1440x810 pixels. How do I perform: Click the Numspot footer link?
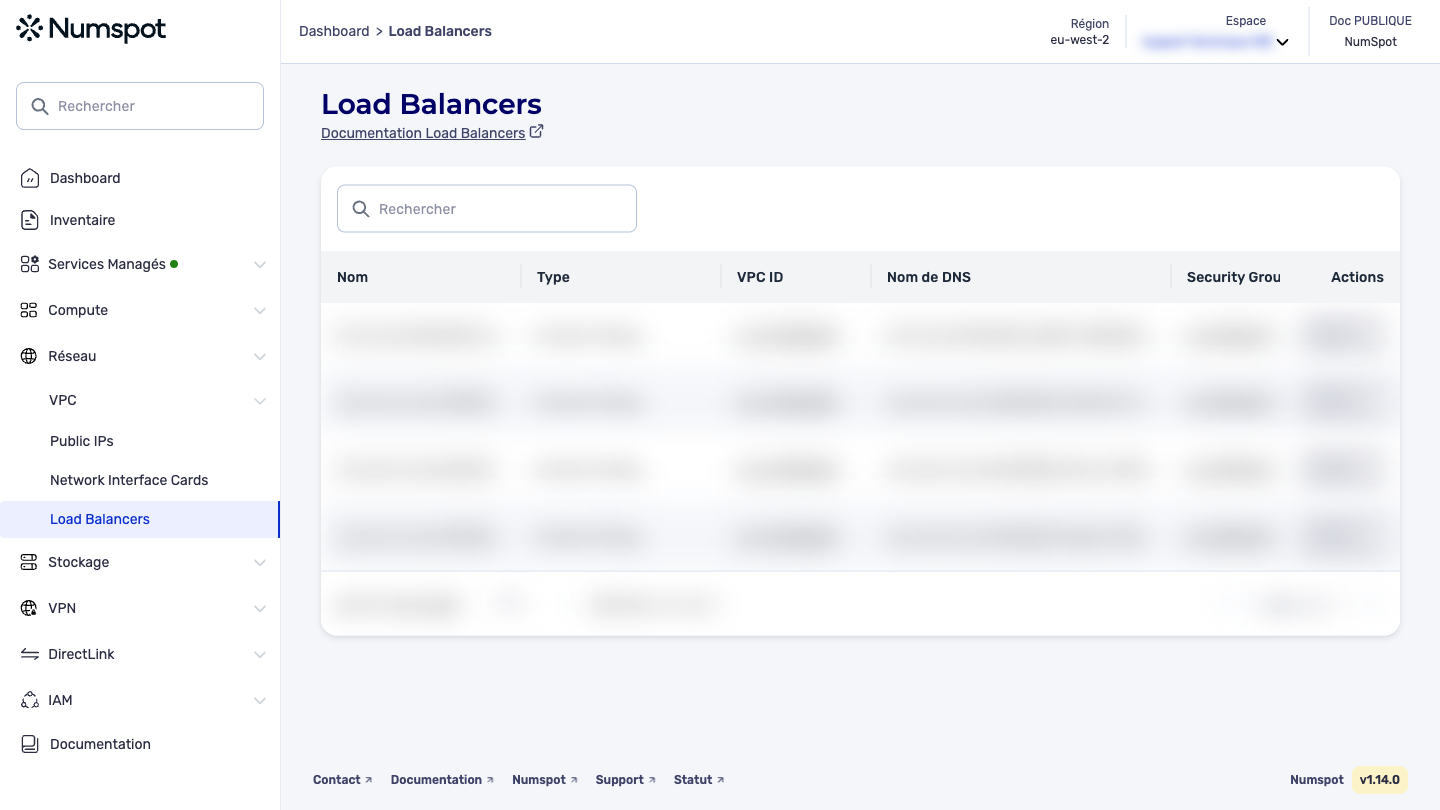pyautogui.click(x=545, y=780)
